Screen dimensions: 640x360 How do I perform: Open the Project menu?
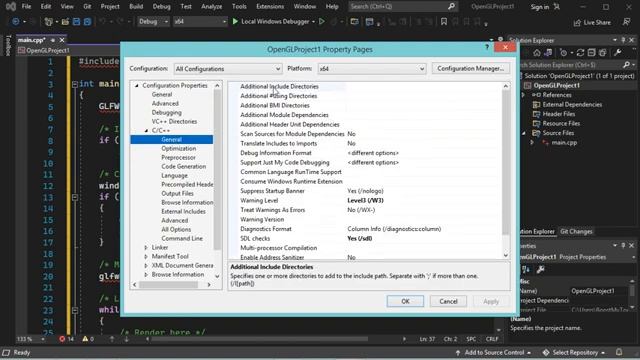[110, 7]
